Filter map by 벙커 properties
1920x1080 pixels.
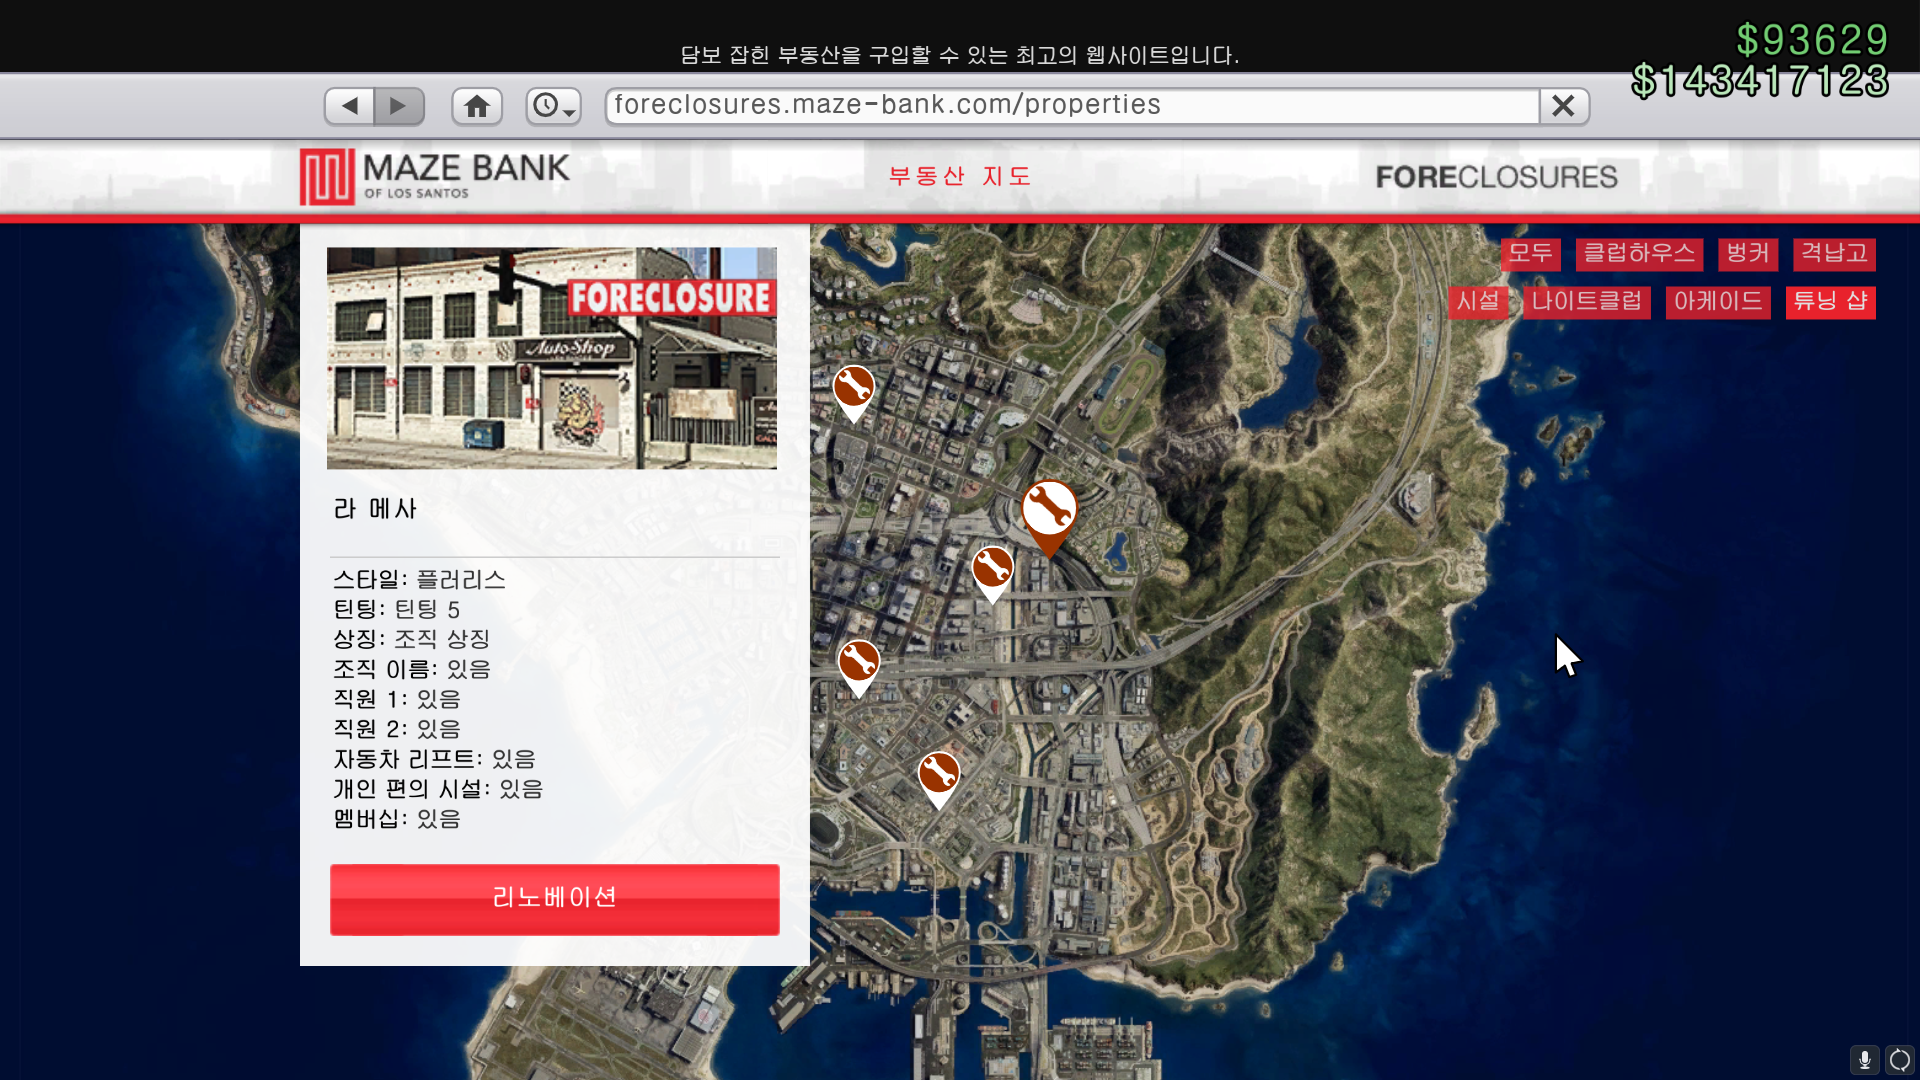(x=1747, y=254)
